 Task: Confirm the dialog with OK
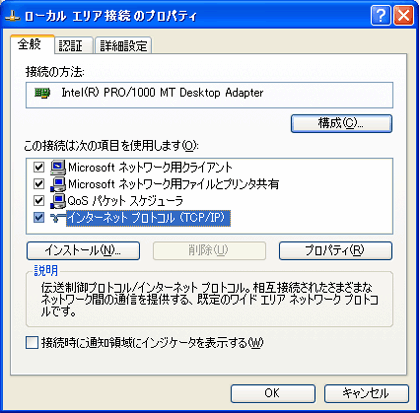point(273,393)
